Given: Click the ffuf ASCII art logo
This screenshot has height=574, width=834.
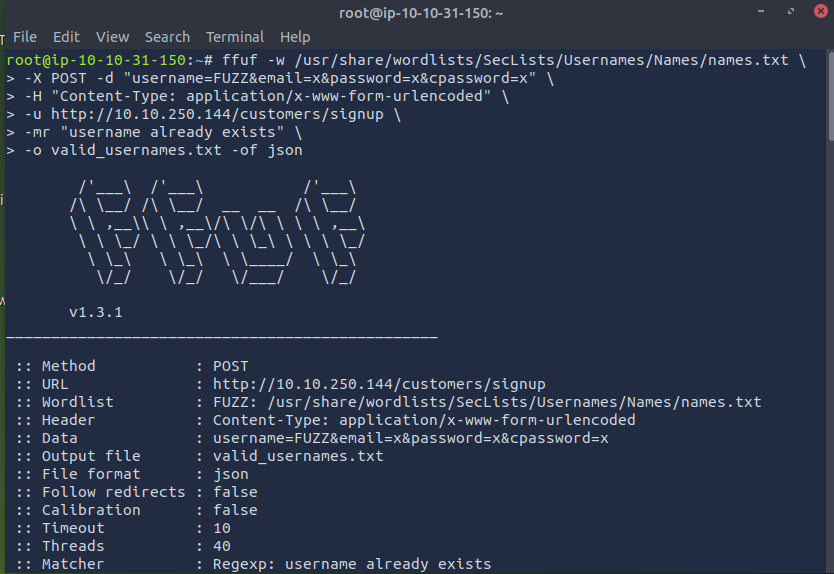Looking at the screenshot, I should coord(217,234).
